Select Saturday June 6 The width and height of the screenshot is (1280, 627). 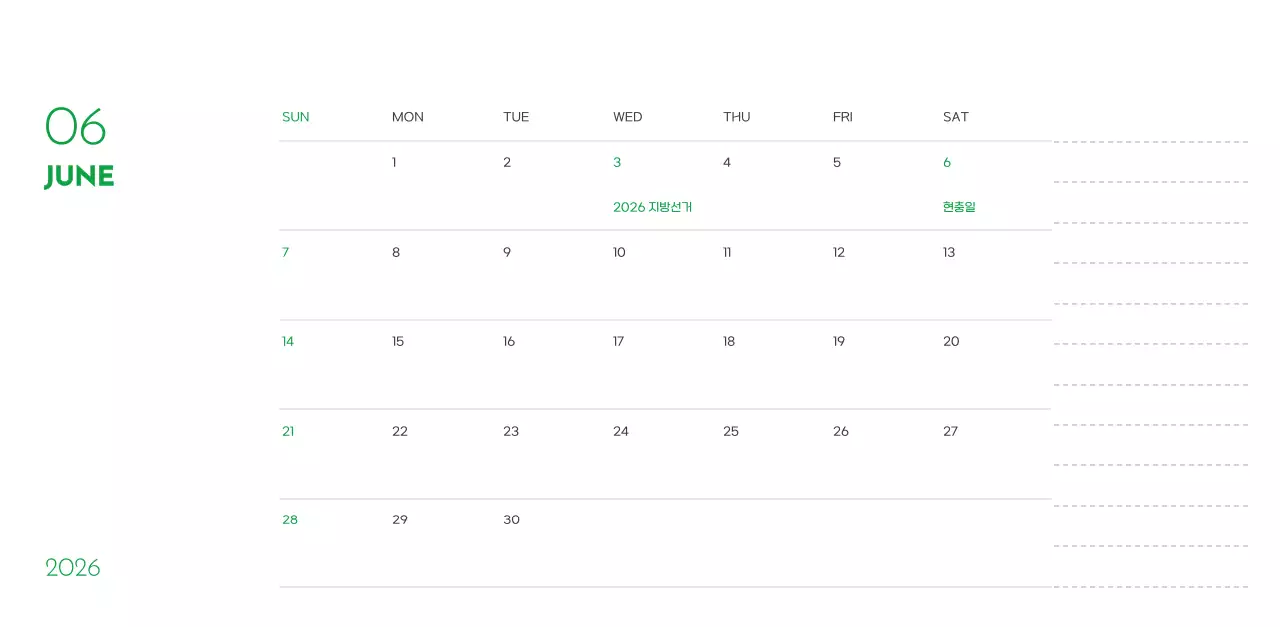point(947,162)
